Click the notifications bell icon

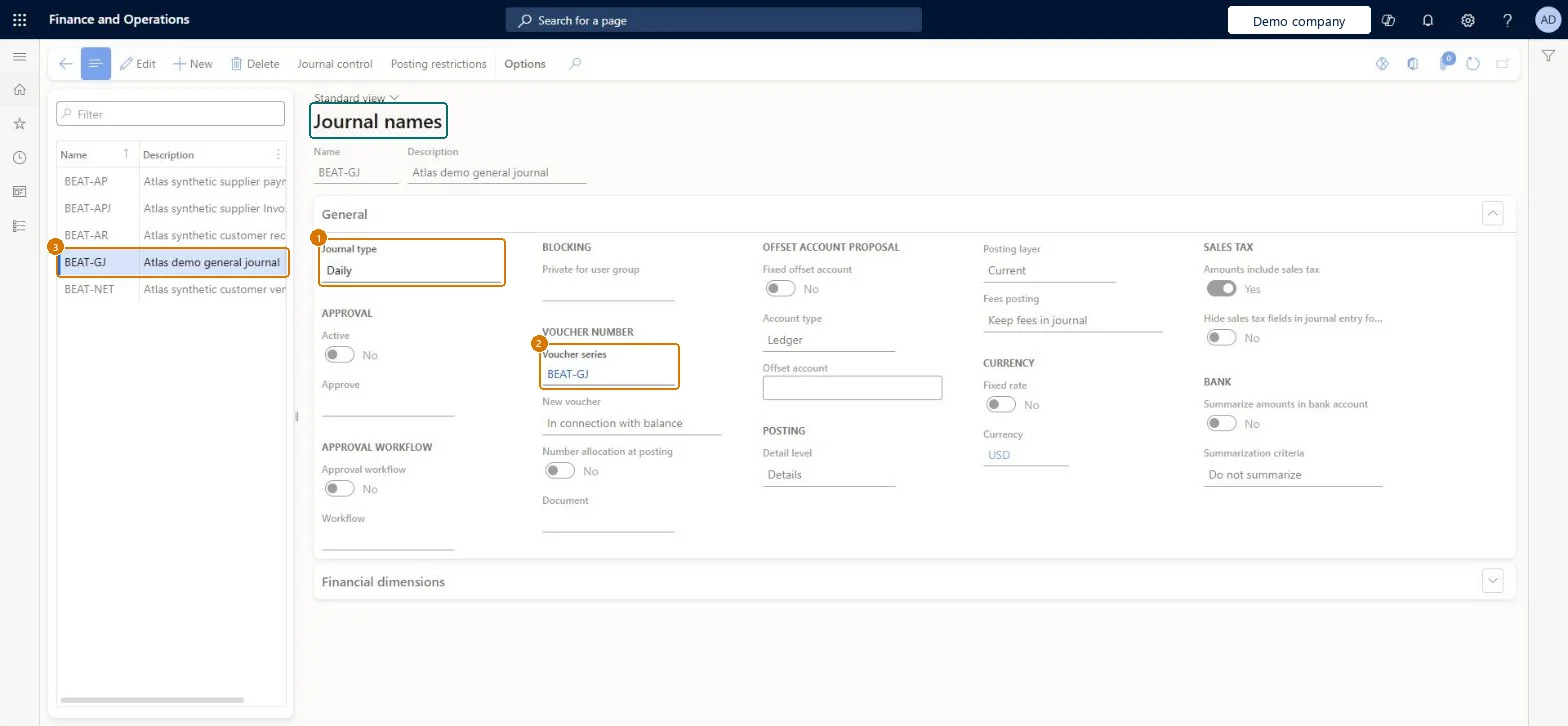pos(1428,20)
